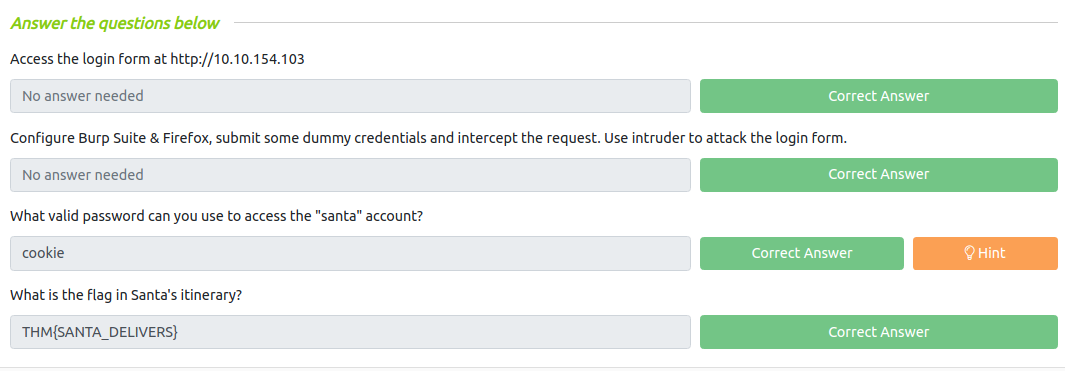The height and width of the screenshot is (371, 1065).
Task: Click the question about the santa account password
Action: click(x=217, y=217)
